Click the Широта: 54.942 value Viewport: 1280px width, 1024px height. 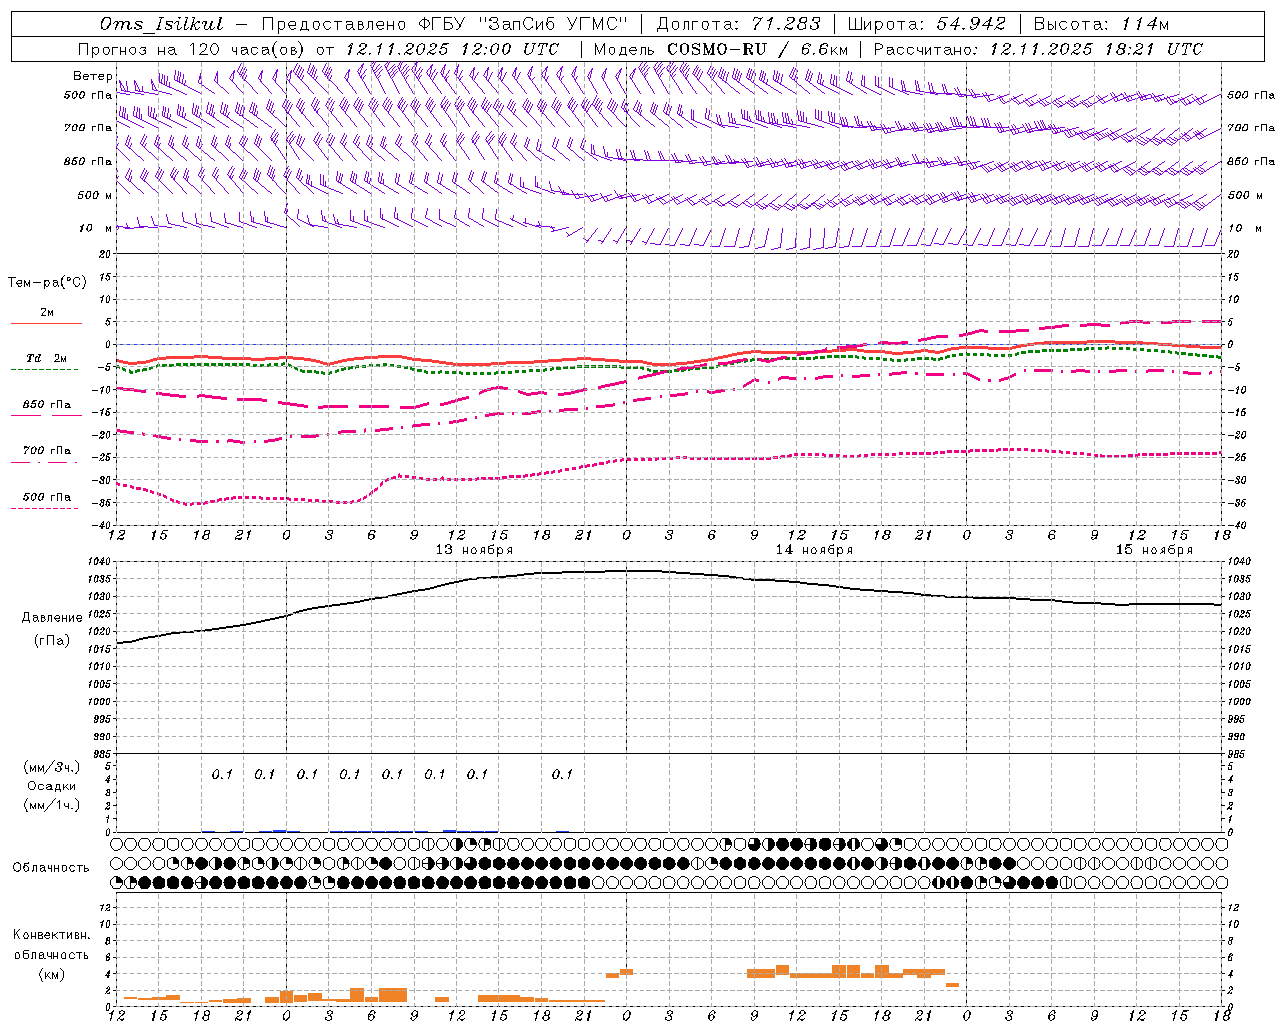pyautogui.click(x=926, y=24)
